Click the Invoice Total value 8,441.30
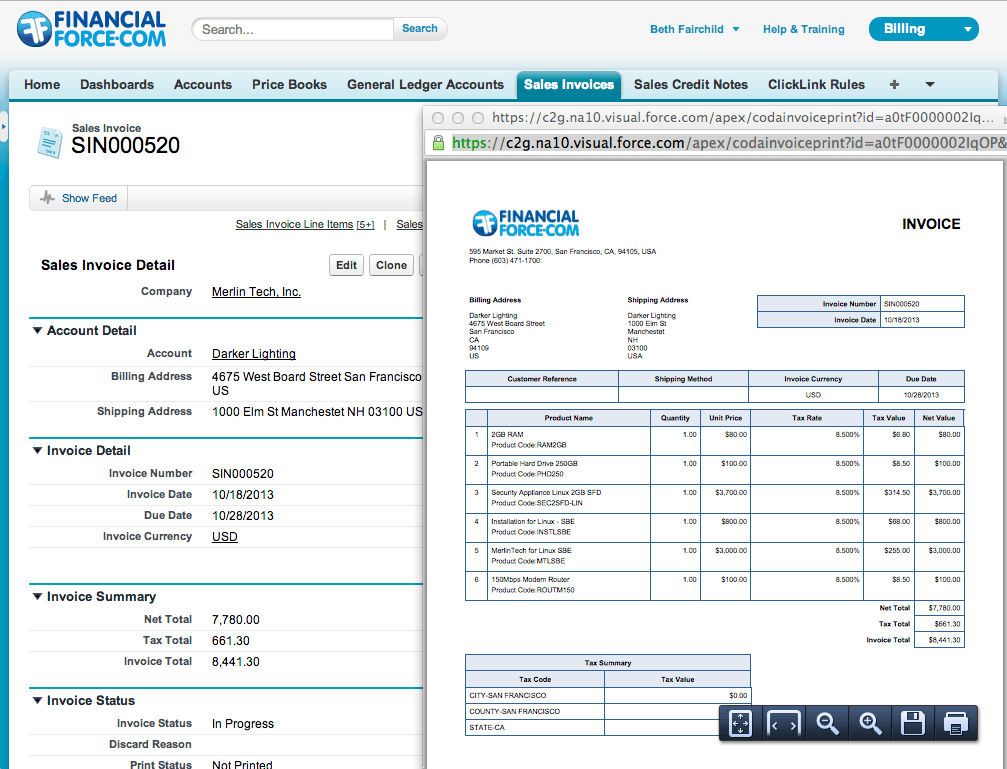 click(x=236, y=662)
